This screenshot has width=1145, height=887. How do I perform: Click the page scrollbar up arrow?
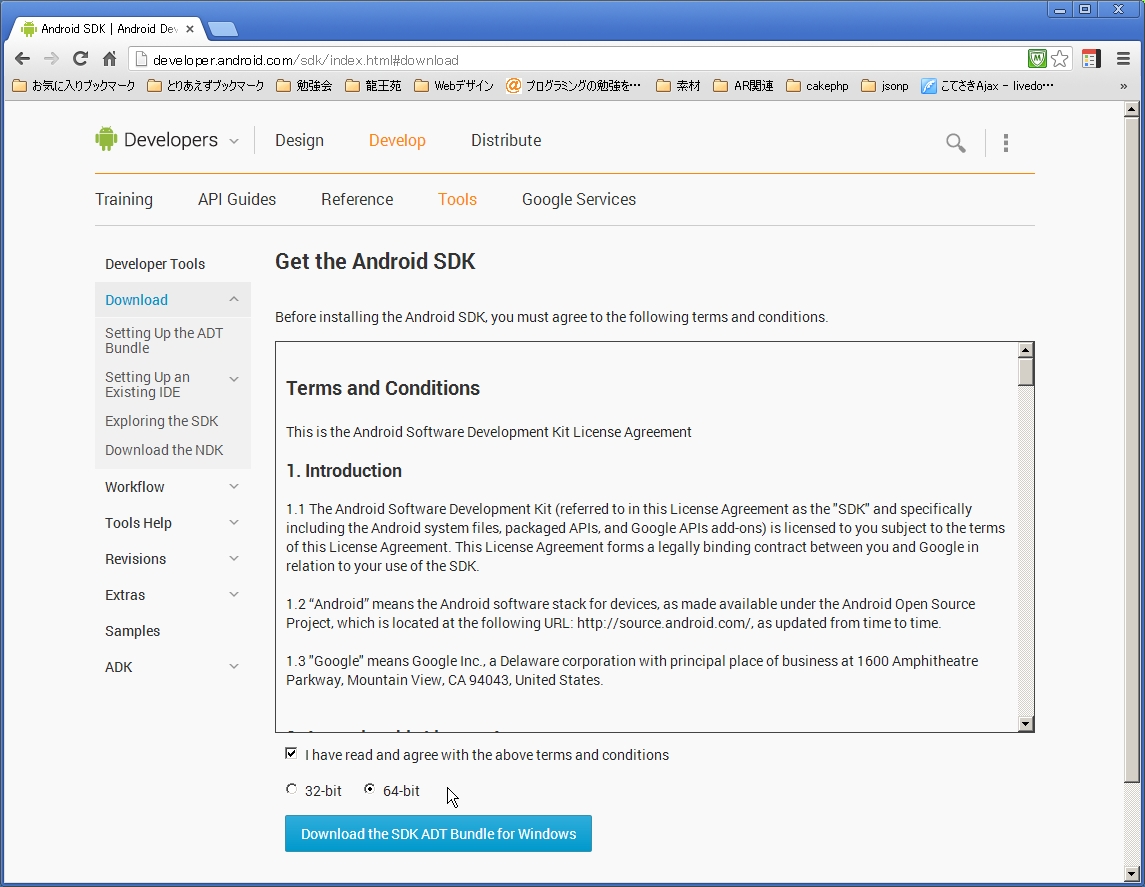pos(1132,110)
